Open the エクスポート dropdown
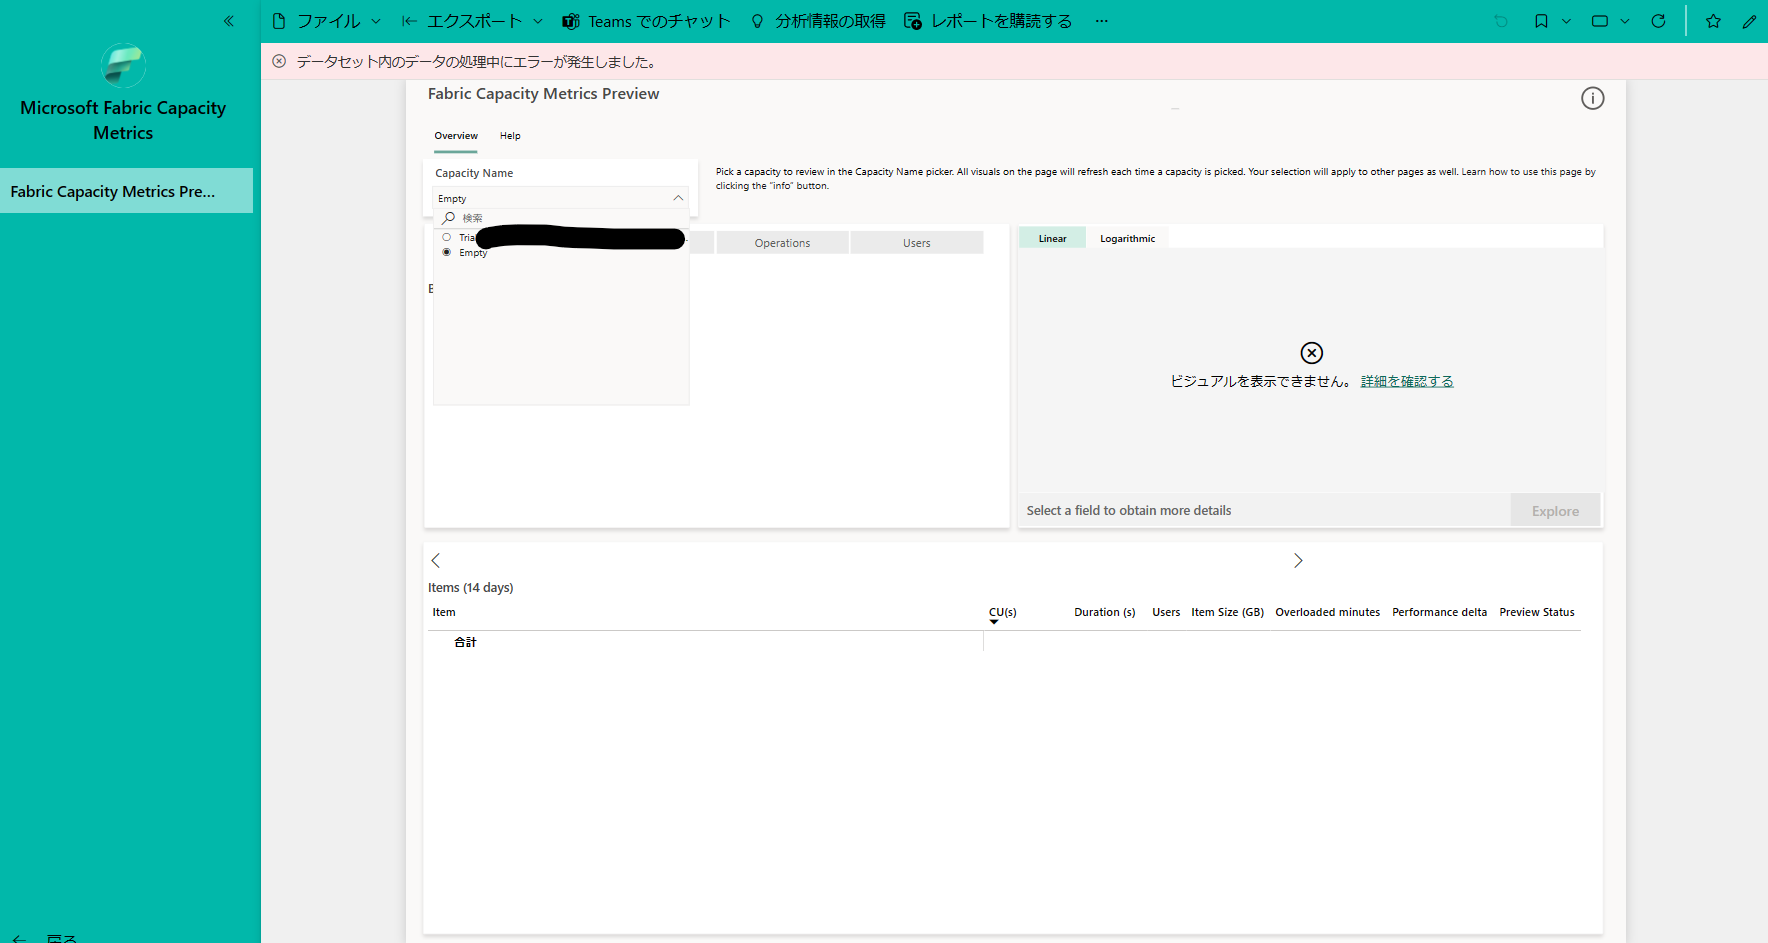Image resolution: width=1768 pixels, height=943 pixels. pyautogui.click(x=470, y=20)
